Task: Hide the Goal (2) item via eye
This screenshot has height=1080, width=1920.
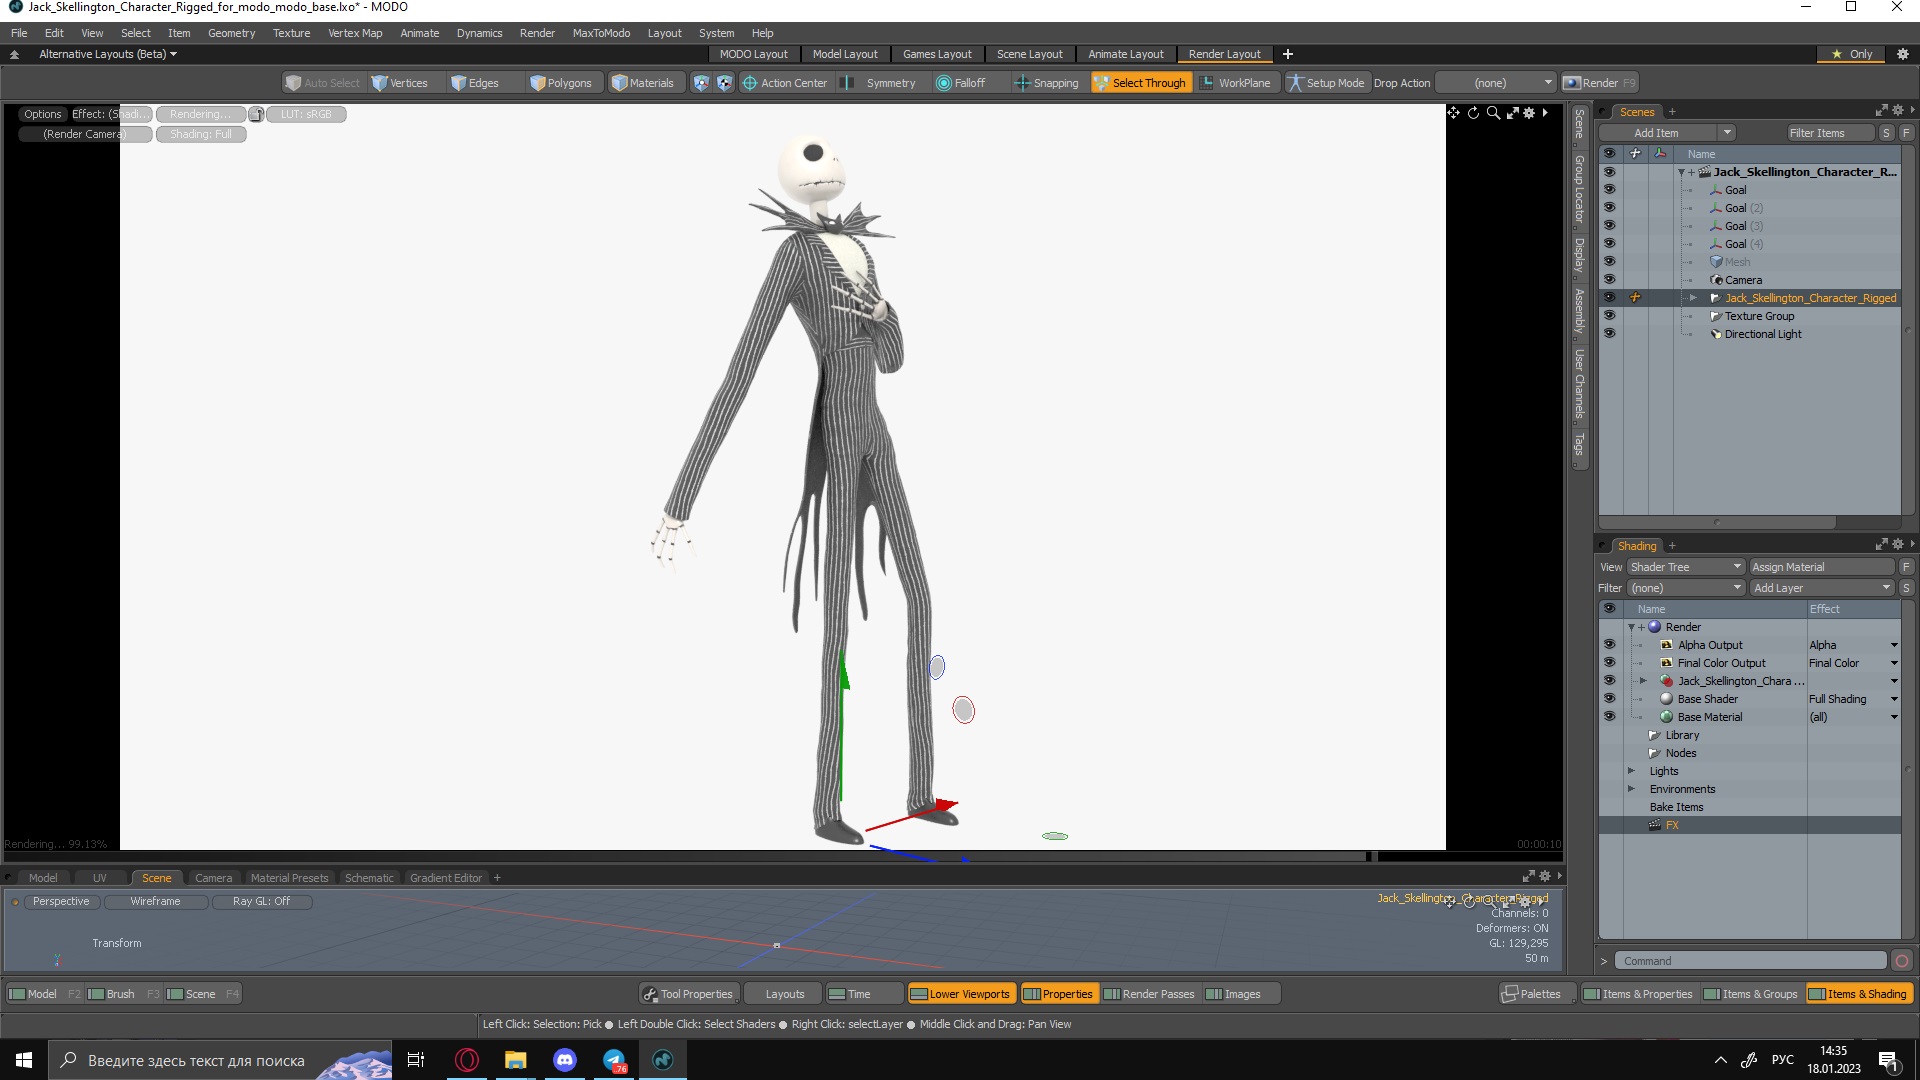Action: (x=1610, y=208)
